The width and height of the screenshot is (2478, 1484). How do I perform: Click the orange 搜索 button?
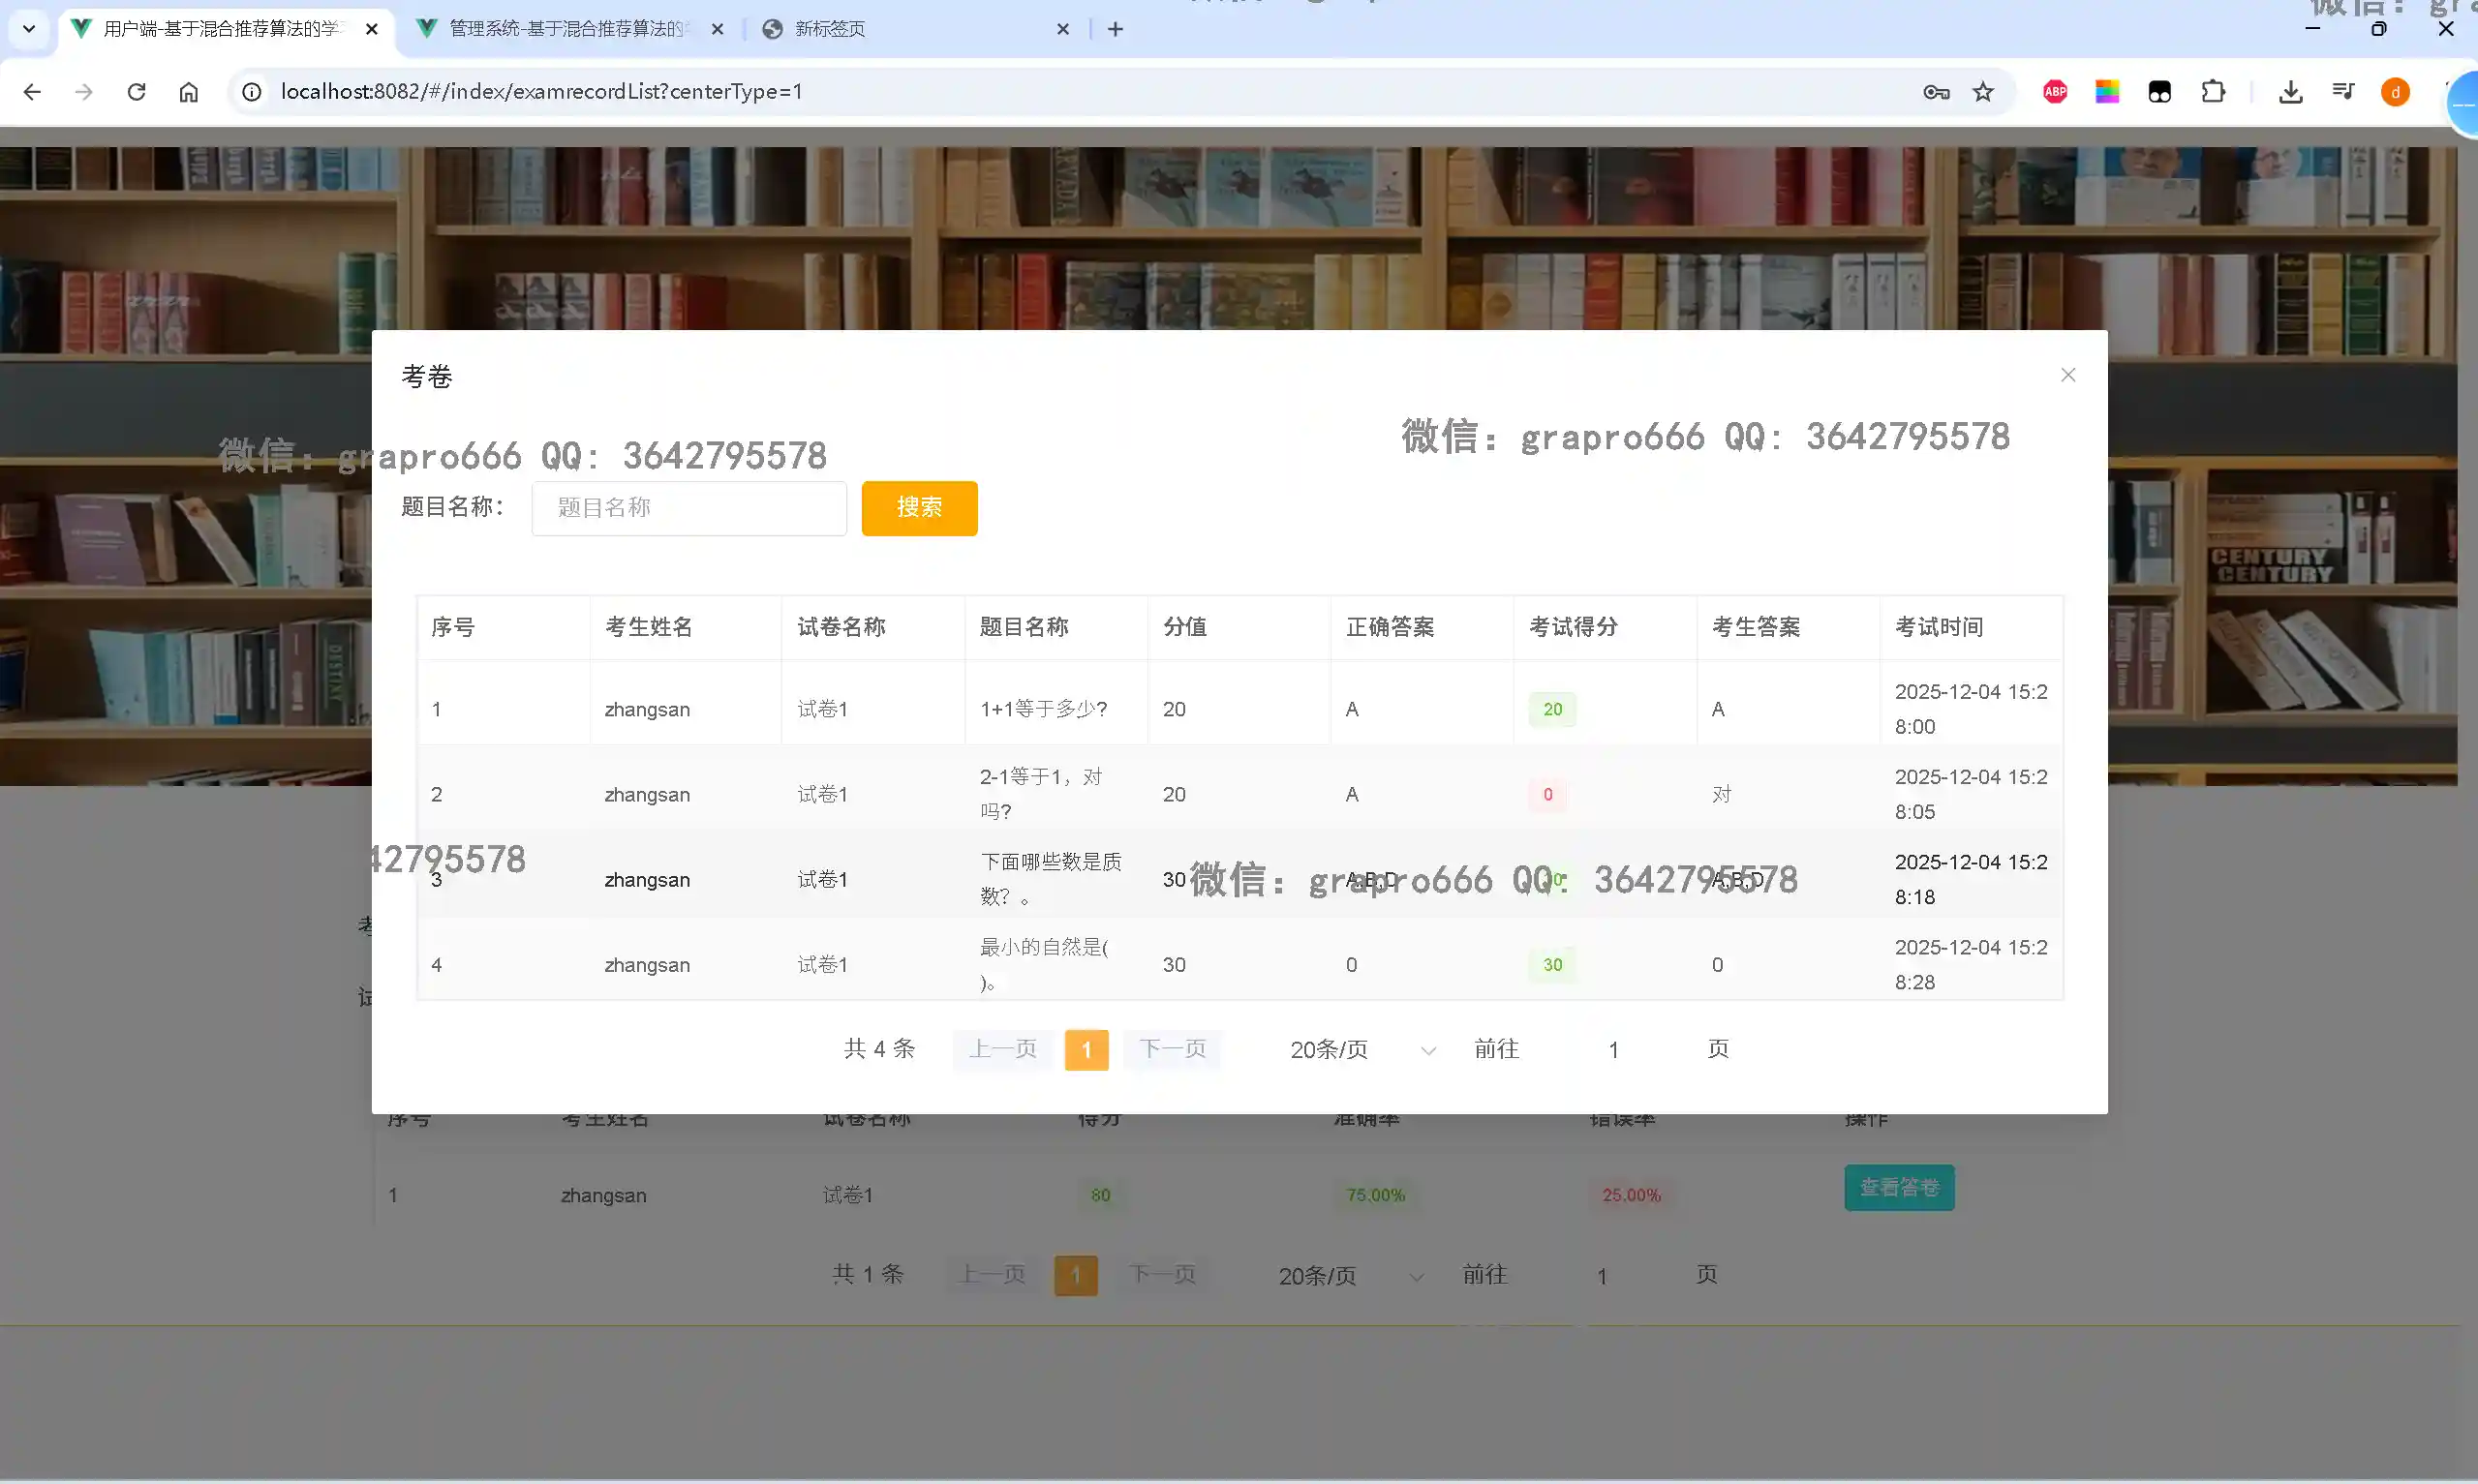(x=918, y=508)
